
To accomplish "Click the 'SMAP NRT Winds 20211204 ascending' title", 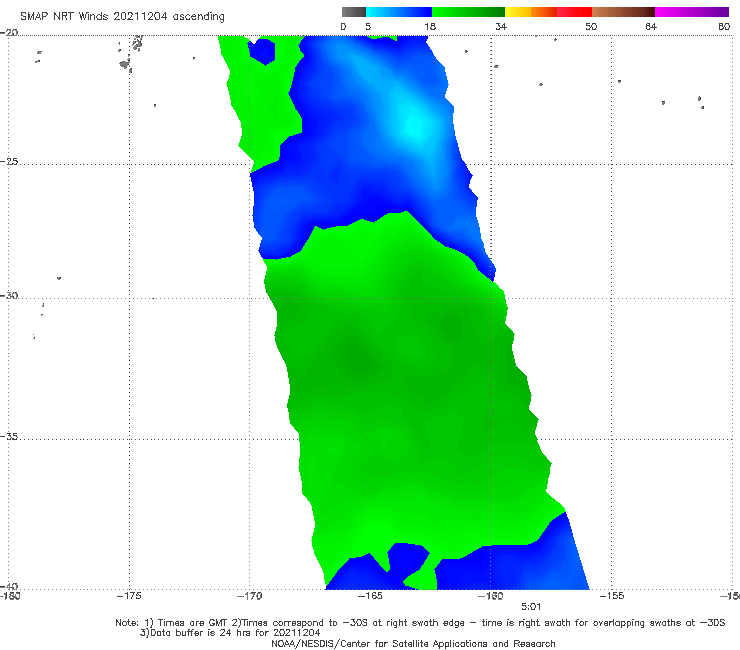I will pos(122,16).
